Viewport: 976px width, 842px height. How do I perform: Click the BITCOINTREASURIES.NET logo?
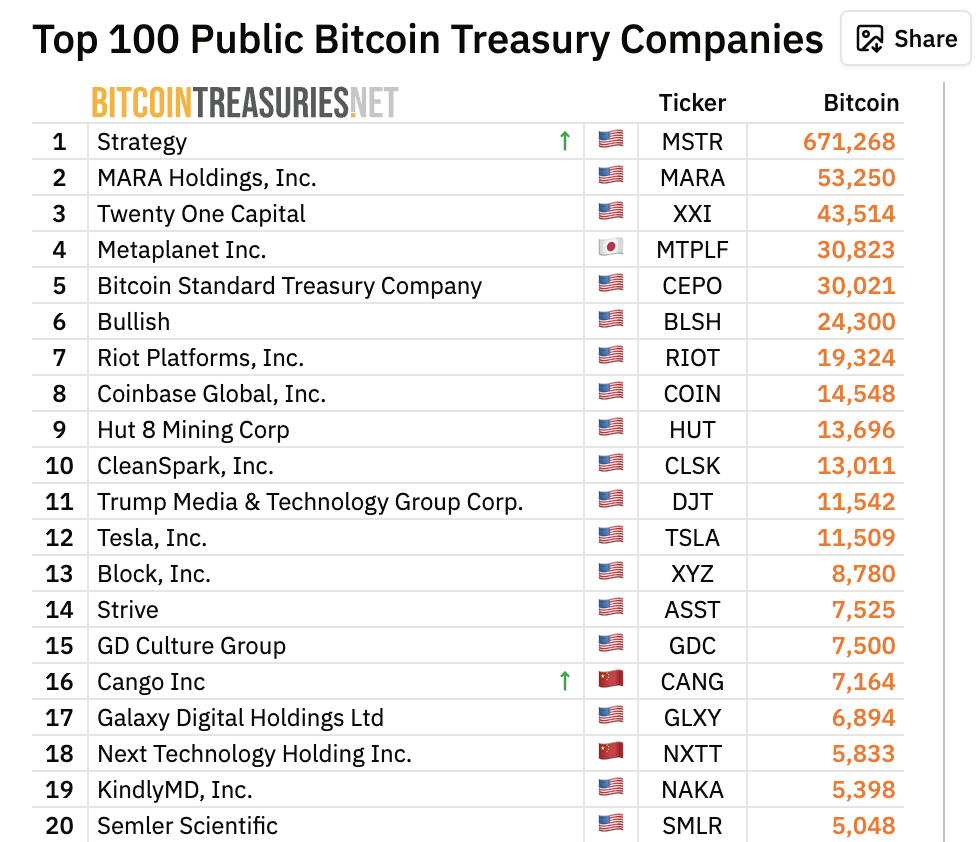tap(243, 101)
